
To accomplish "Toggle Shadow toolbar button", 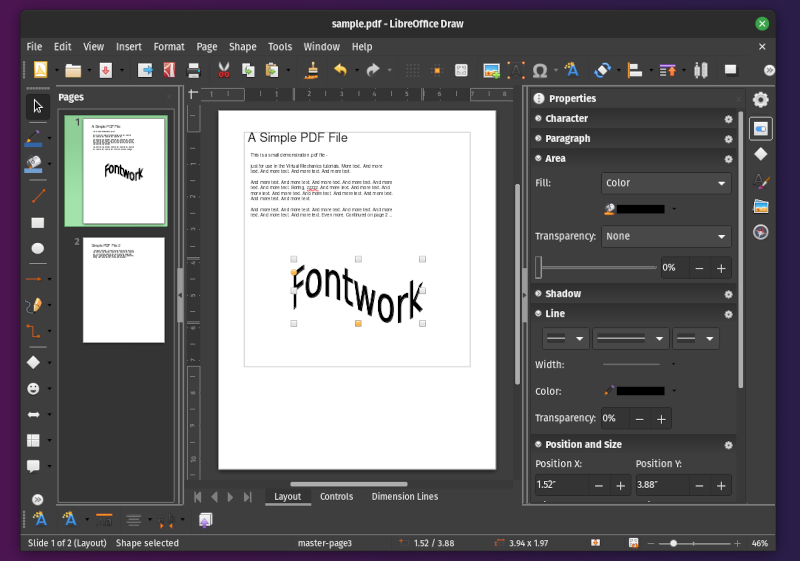I will pyautogui.click(x=731, y=70).
